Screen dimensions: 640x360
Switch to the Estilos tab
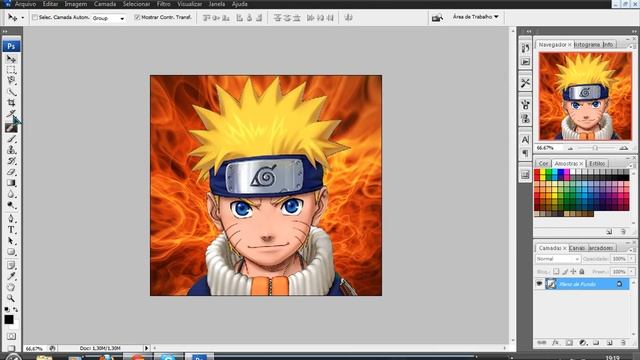click(597, 163)
